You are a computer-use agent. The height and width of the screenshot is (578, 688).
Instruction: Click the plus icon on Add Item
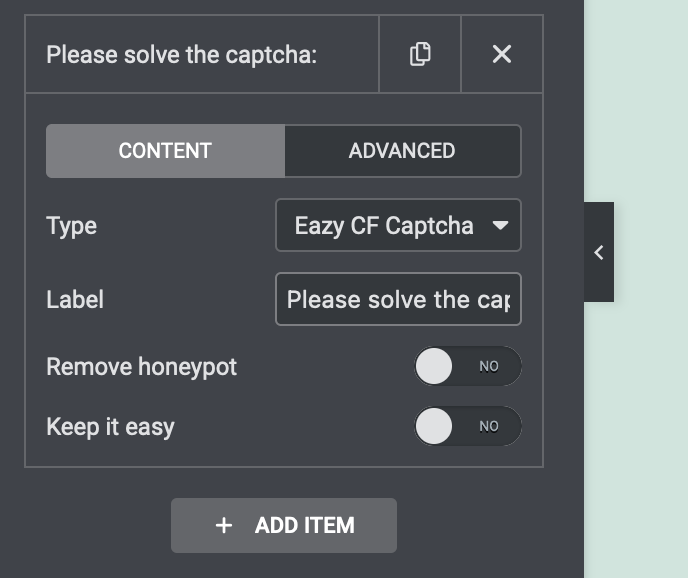(x=224, y=525)
